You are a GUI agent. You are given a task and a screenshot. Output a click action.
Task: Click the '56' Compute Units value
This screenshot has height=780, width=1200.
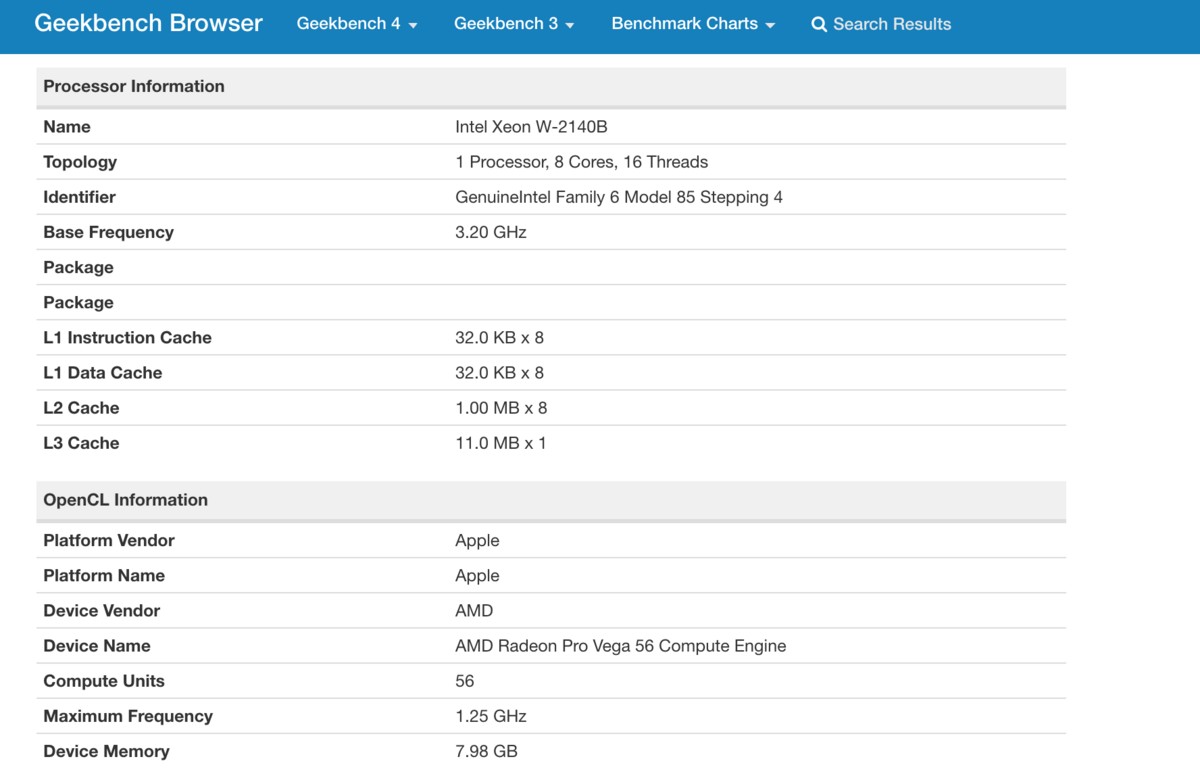[x=464, y=681]
